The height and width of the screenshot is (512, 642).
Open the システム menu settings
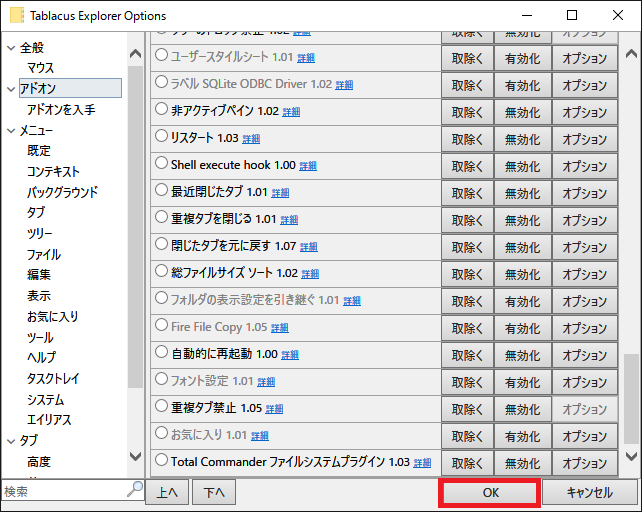pyautogui.click(x=45, y=399)
